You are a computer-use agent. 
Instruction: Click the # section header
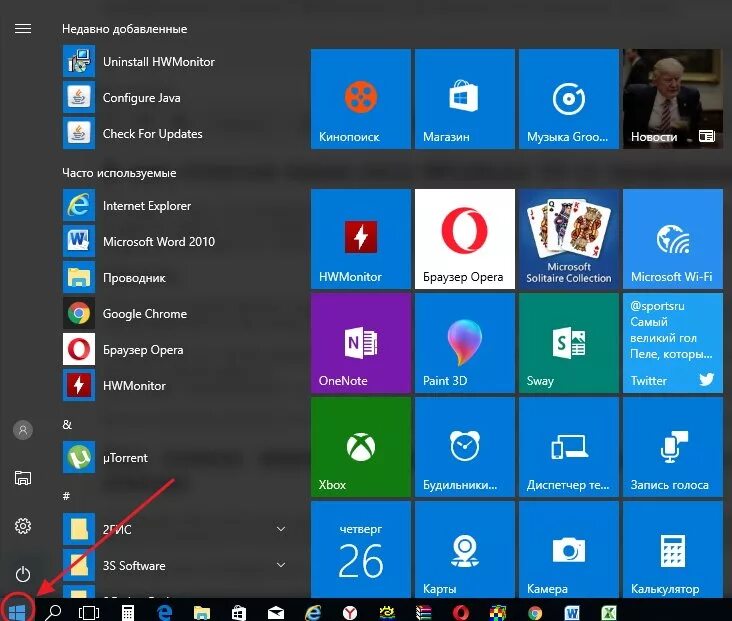pyautogui.click(x=66, y=496)
